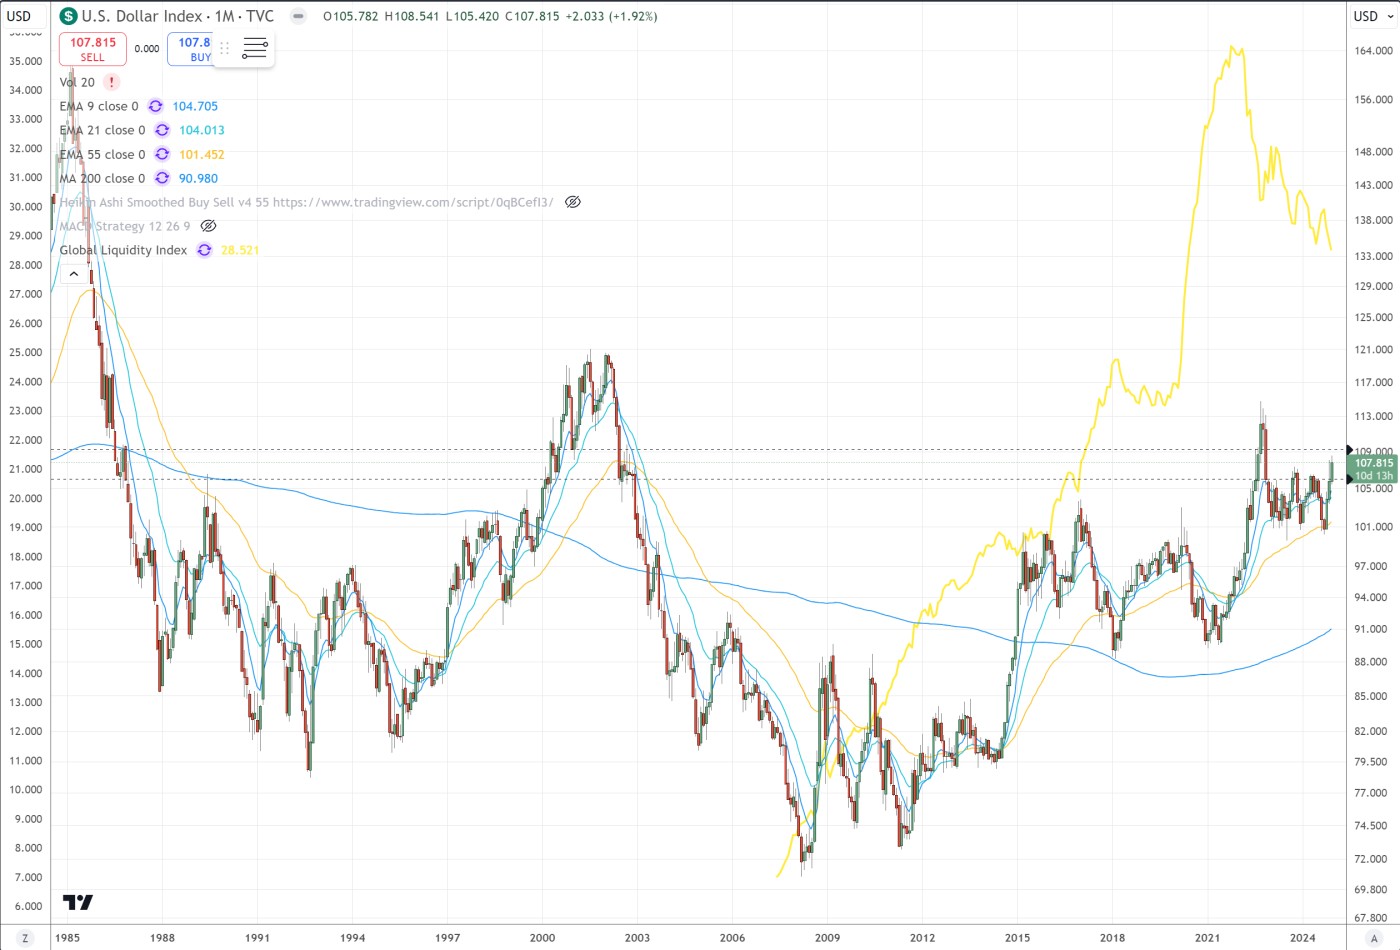Select the EMA 21 close 0 legend

[102, 130]
